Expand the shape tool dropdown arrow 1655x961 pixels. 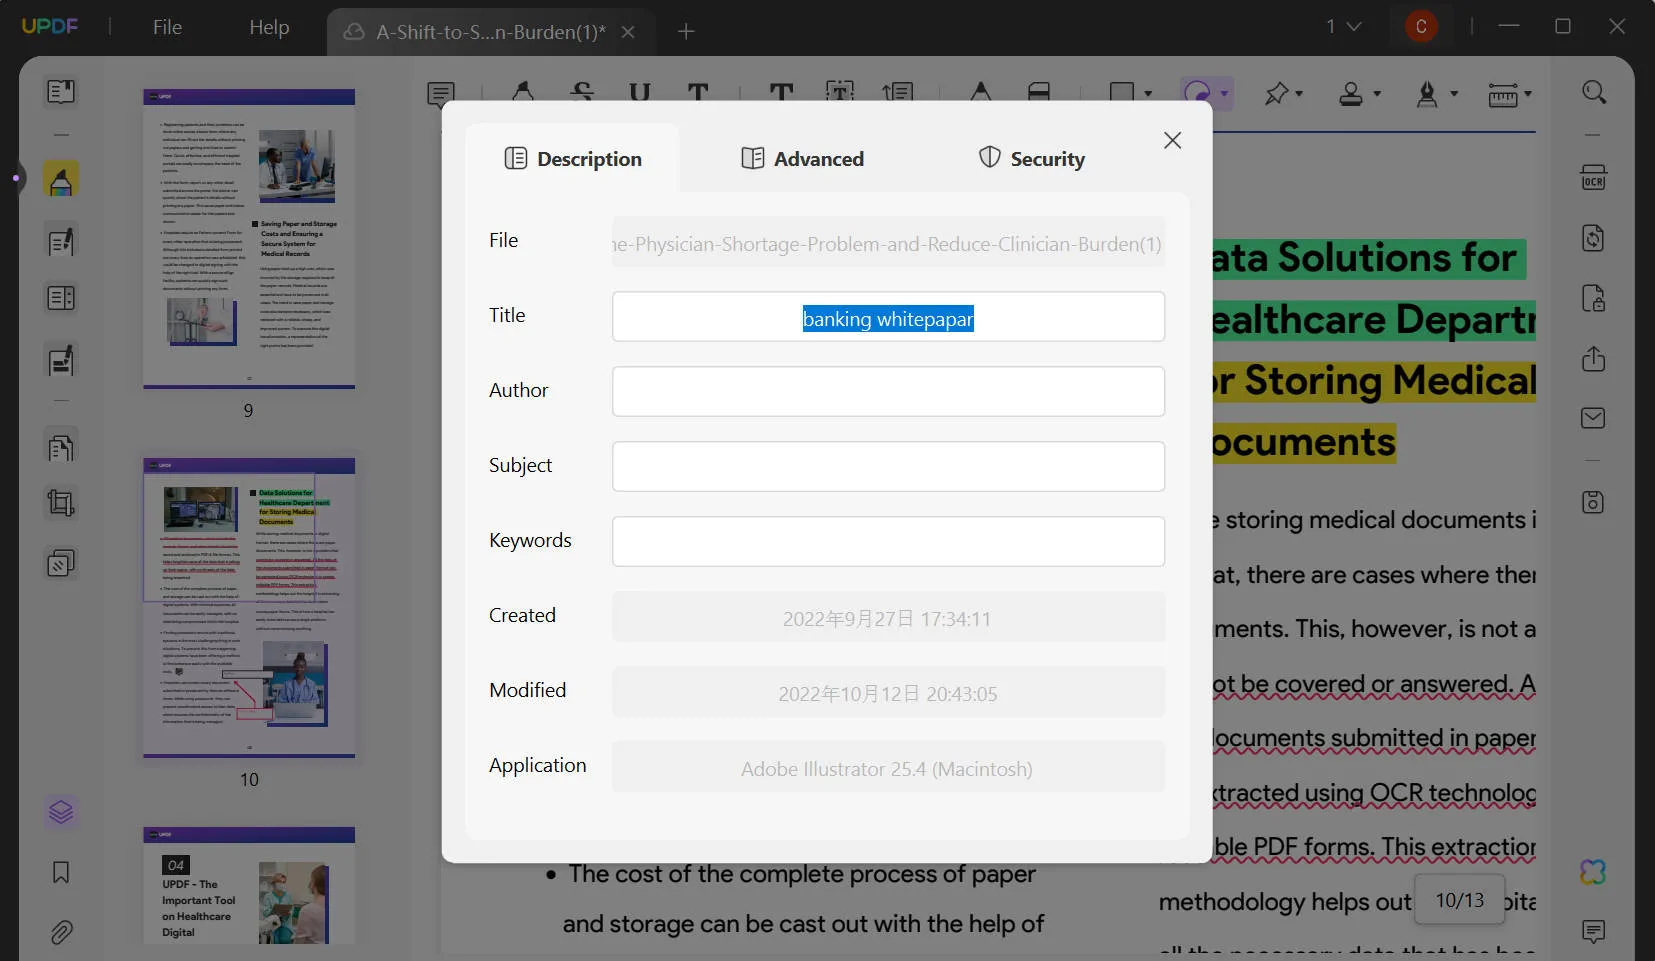[x=1148, y=95]
